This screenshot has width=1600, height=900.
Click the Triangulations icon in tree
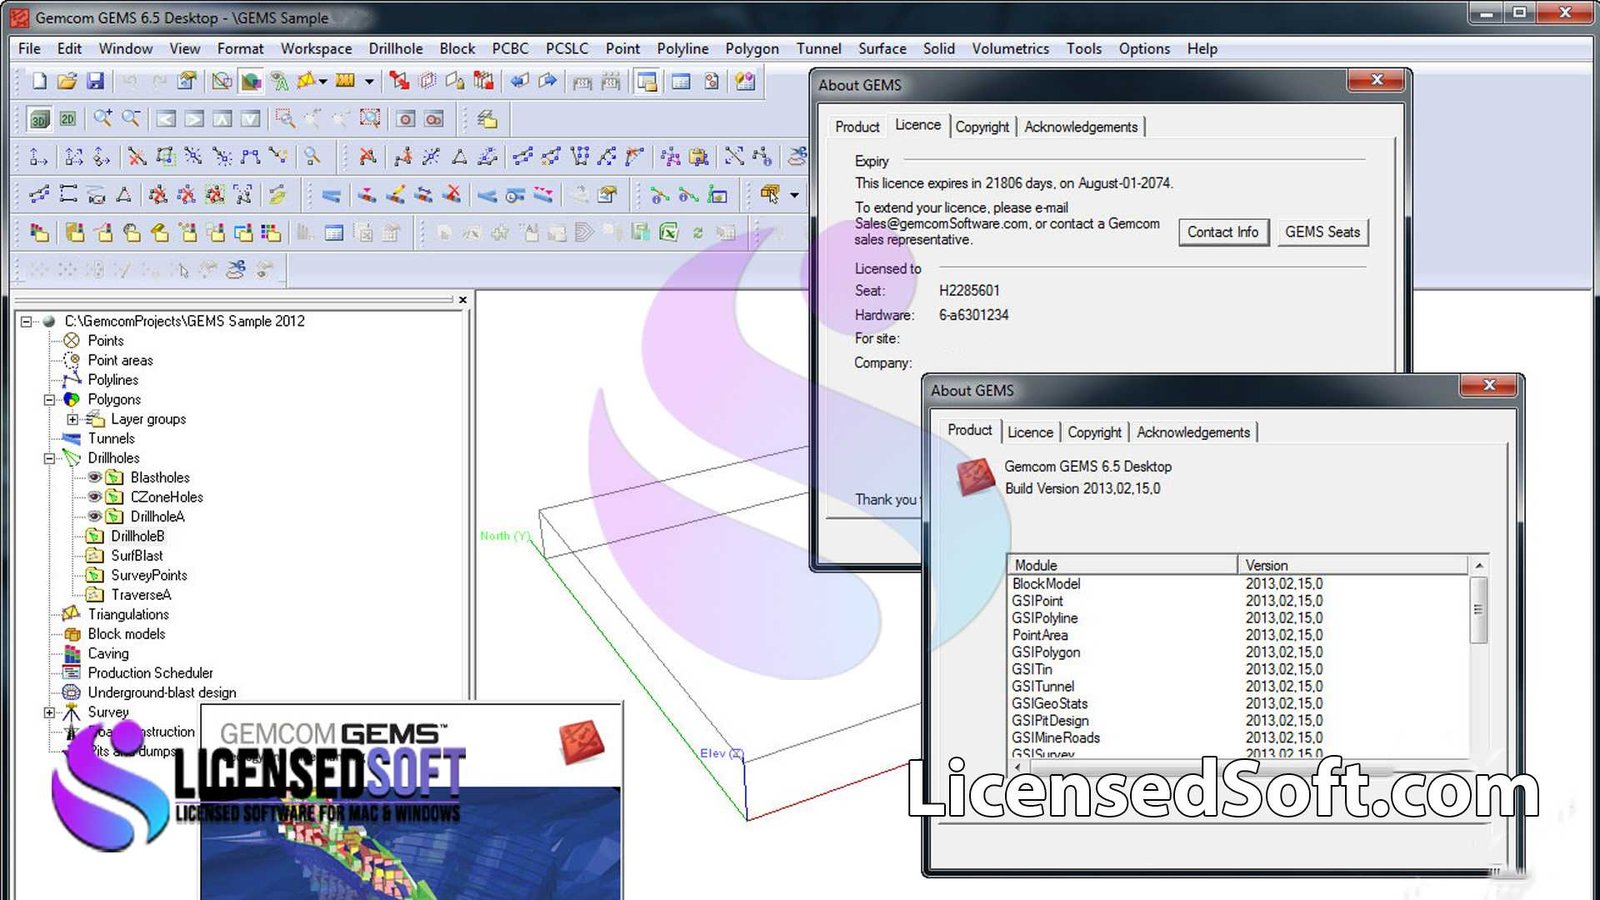point(71,613)
